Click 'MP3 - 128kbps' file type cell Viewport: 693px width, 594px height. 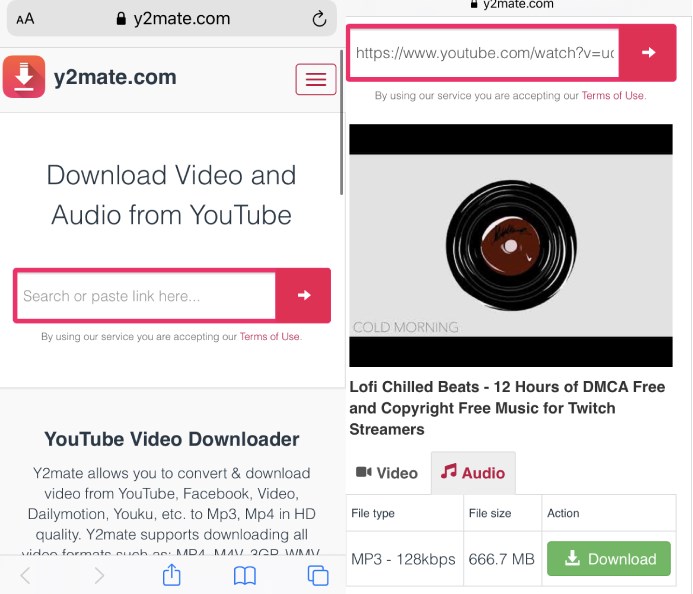pos(403,559)
